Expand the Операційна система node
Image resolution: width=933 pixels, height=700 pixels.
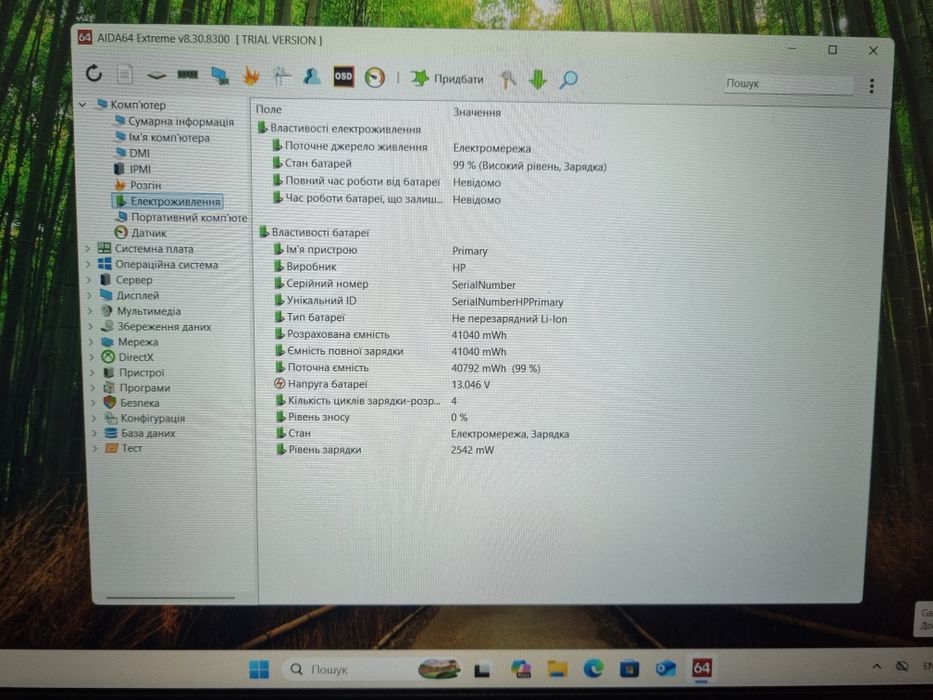tap(89, 264)
